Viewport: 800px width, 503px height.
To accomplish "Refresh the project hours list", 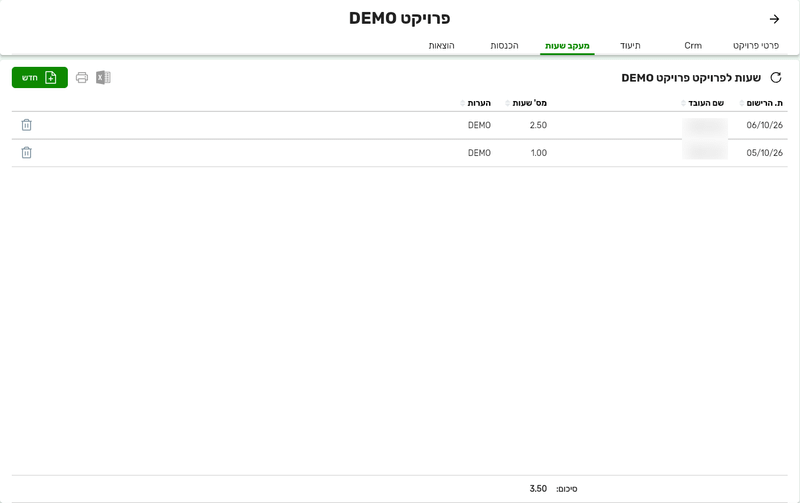I will [776, 78].
